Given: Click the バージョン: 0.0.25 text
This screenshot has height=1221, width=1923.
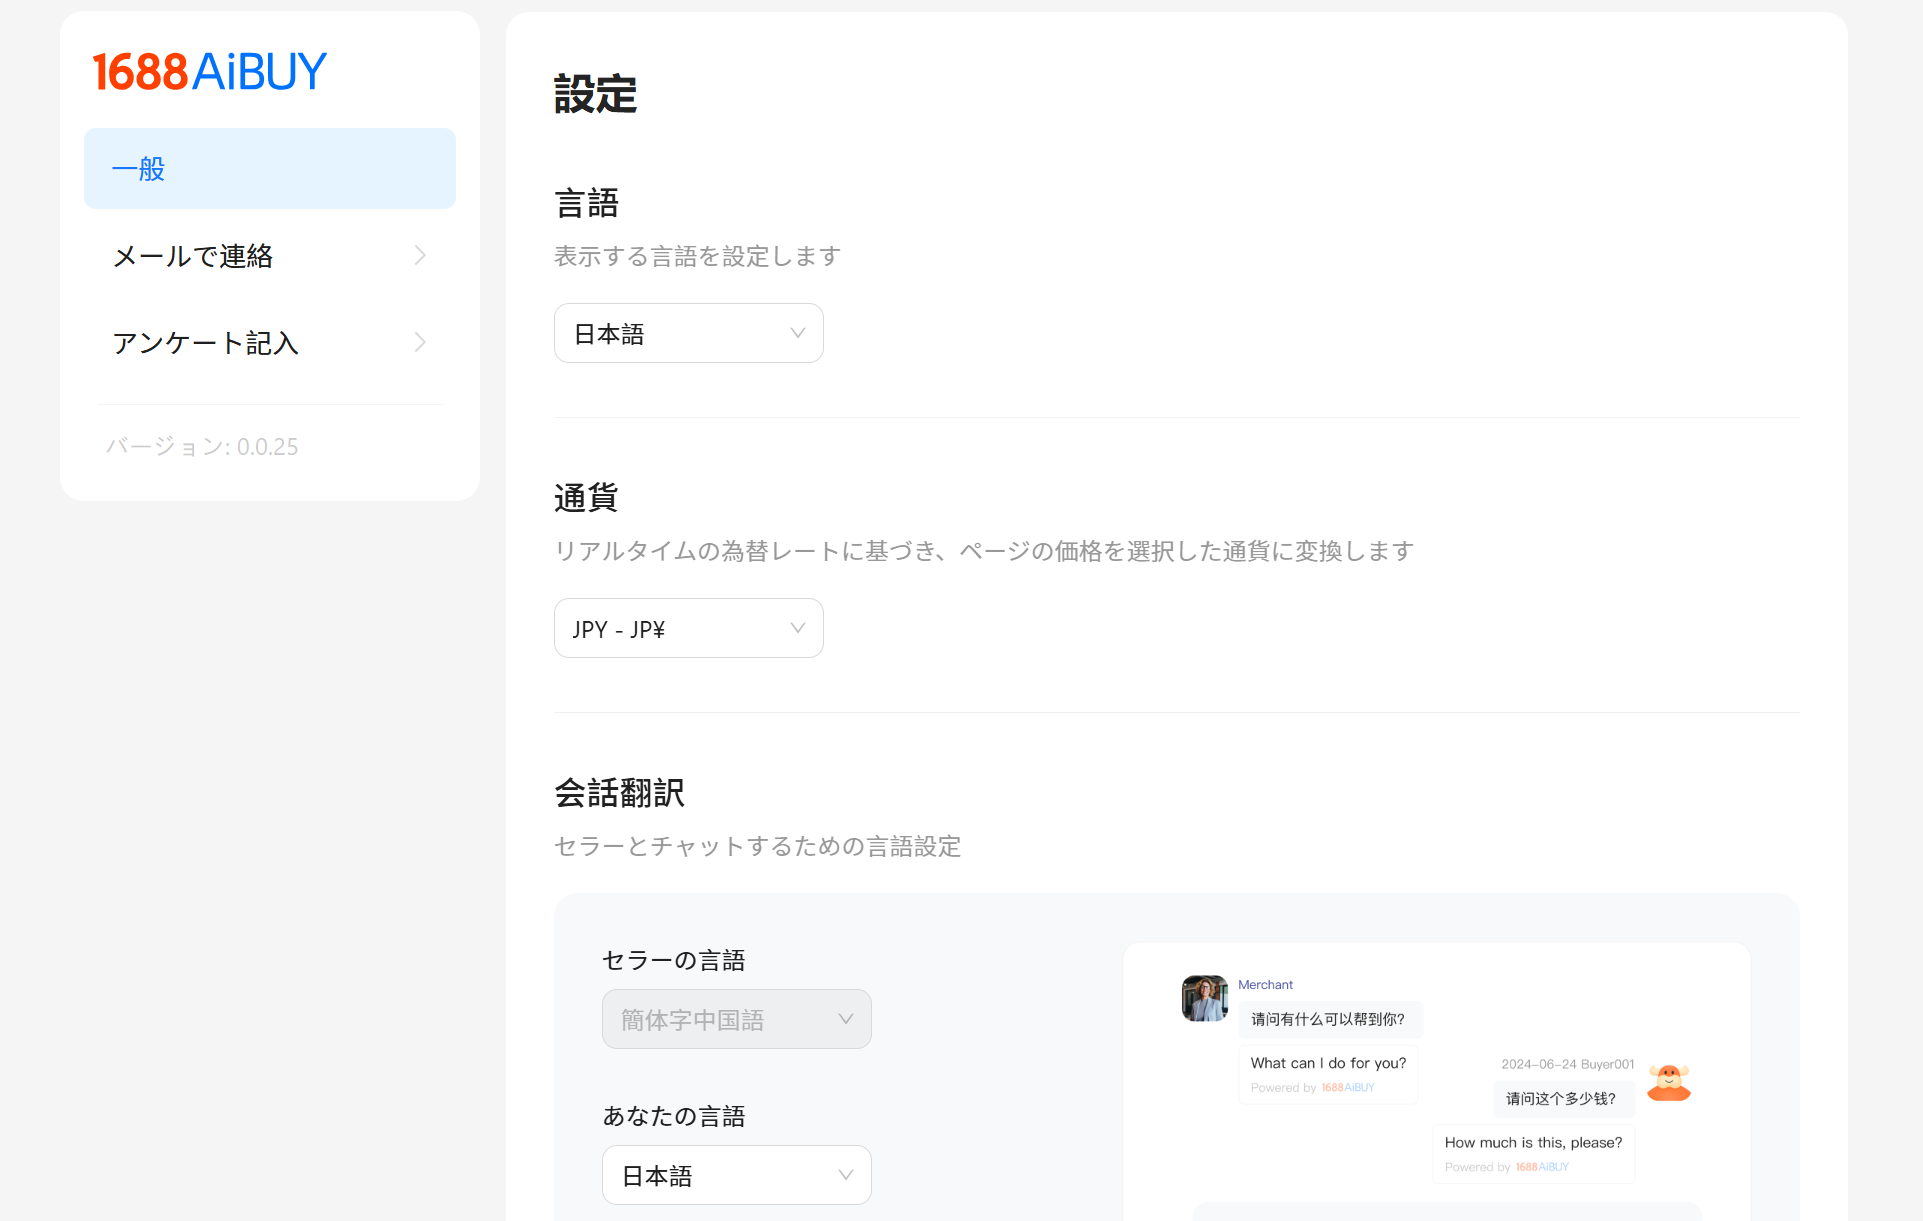Looking at the screenshot, I should 202,447.
